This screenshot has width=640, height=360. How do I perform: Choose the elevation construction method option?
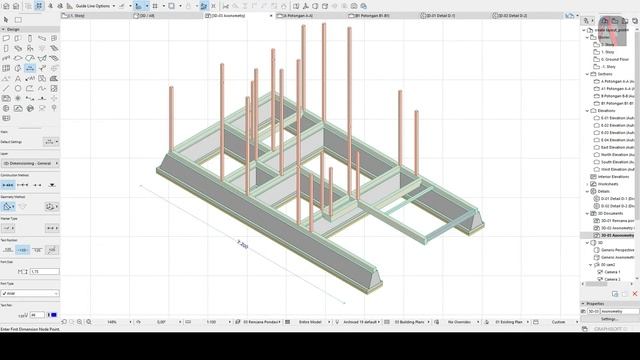pos(52,185)
